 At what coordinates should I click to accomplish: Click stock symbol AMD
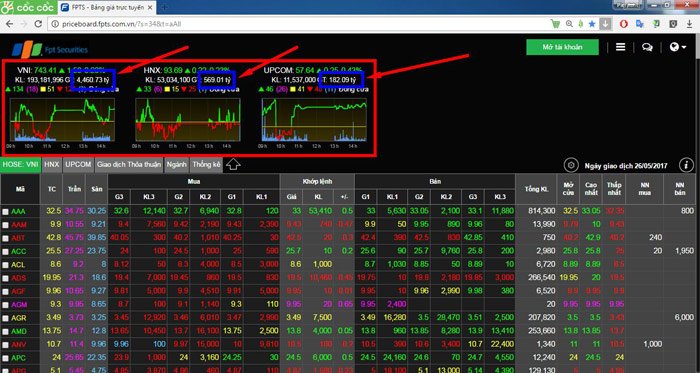[19, 332]
